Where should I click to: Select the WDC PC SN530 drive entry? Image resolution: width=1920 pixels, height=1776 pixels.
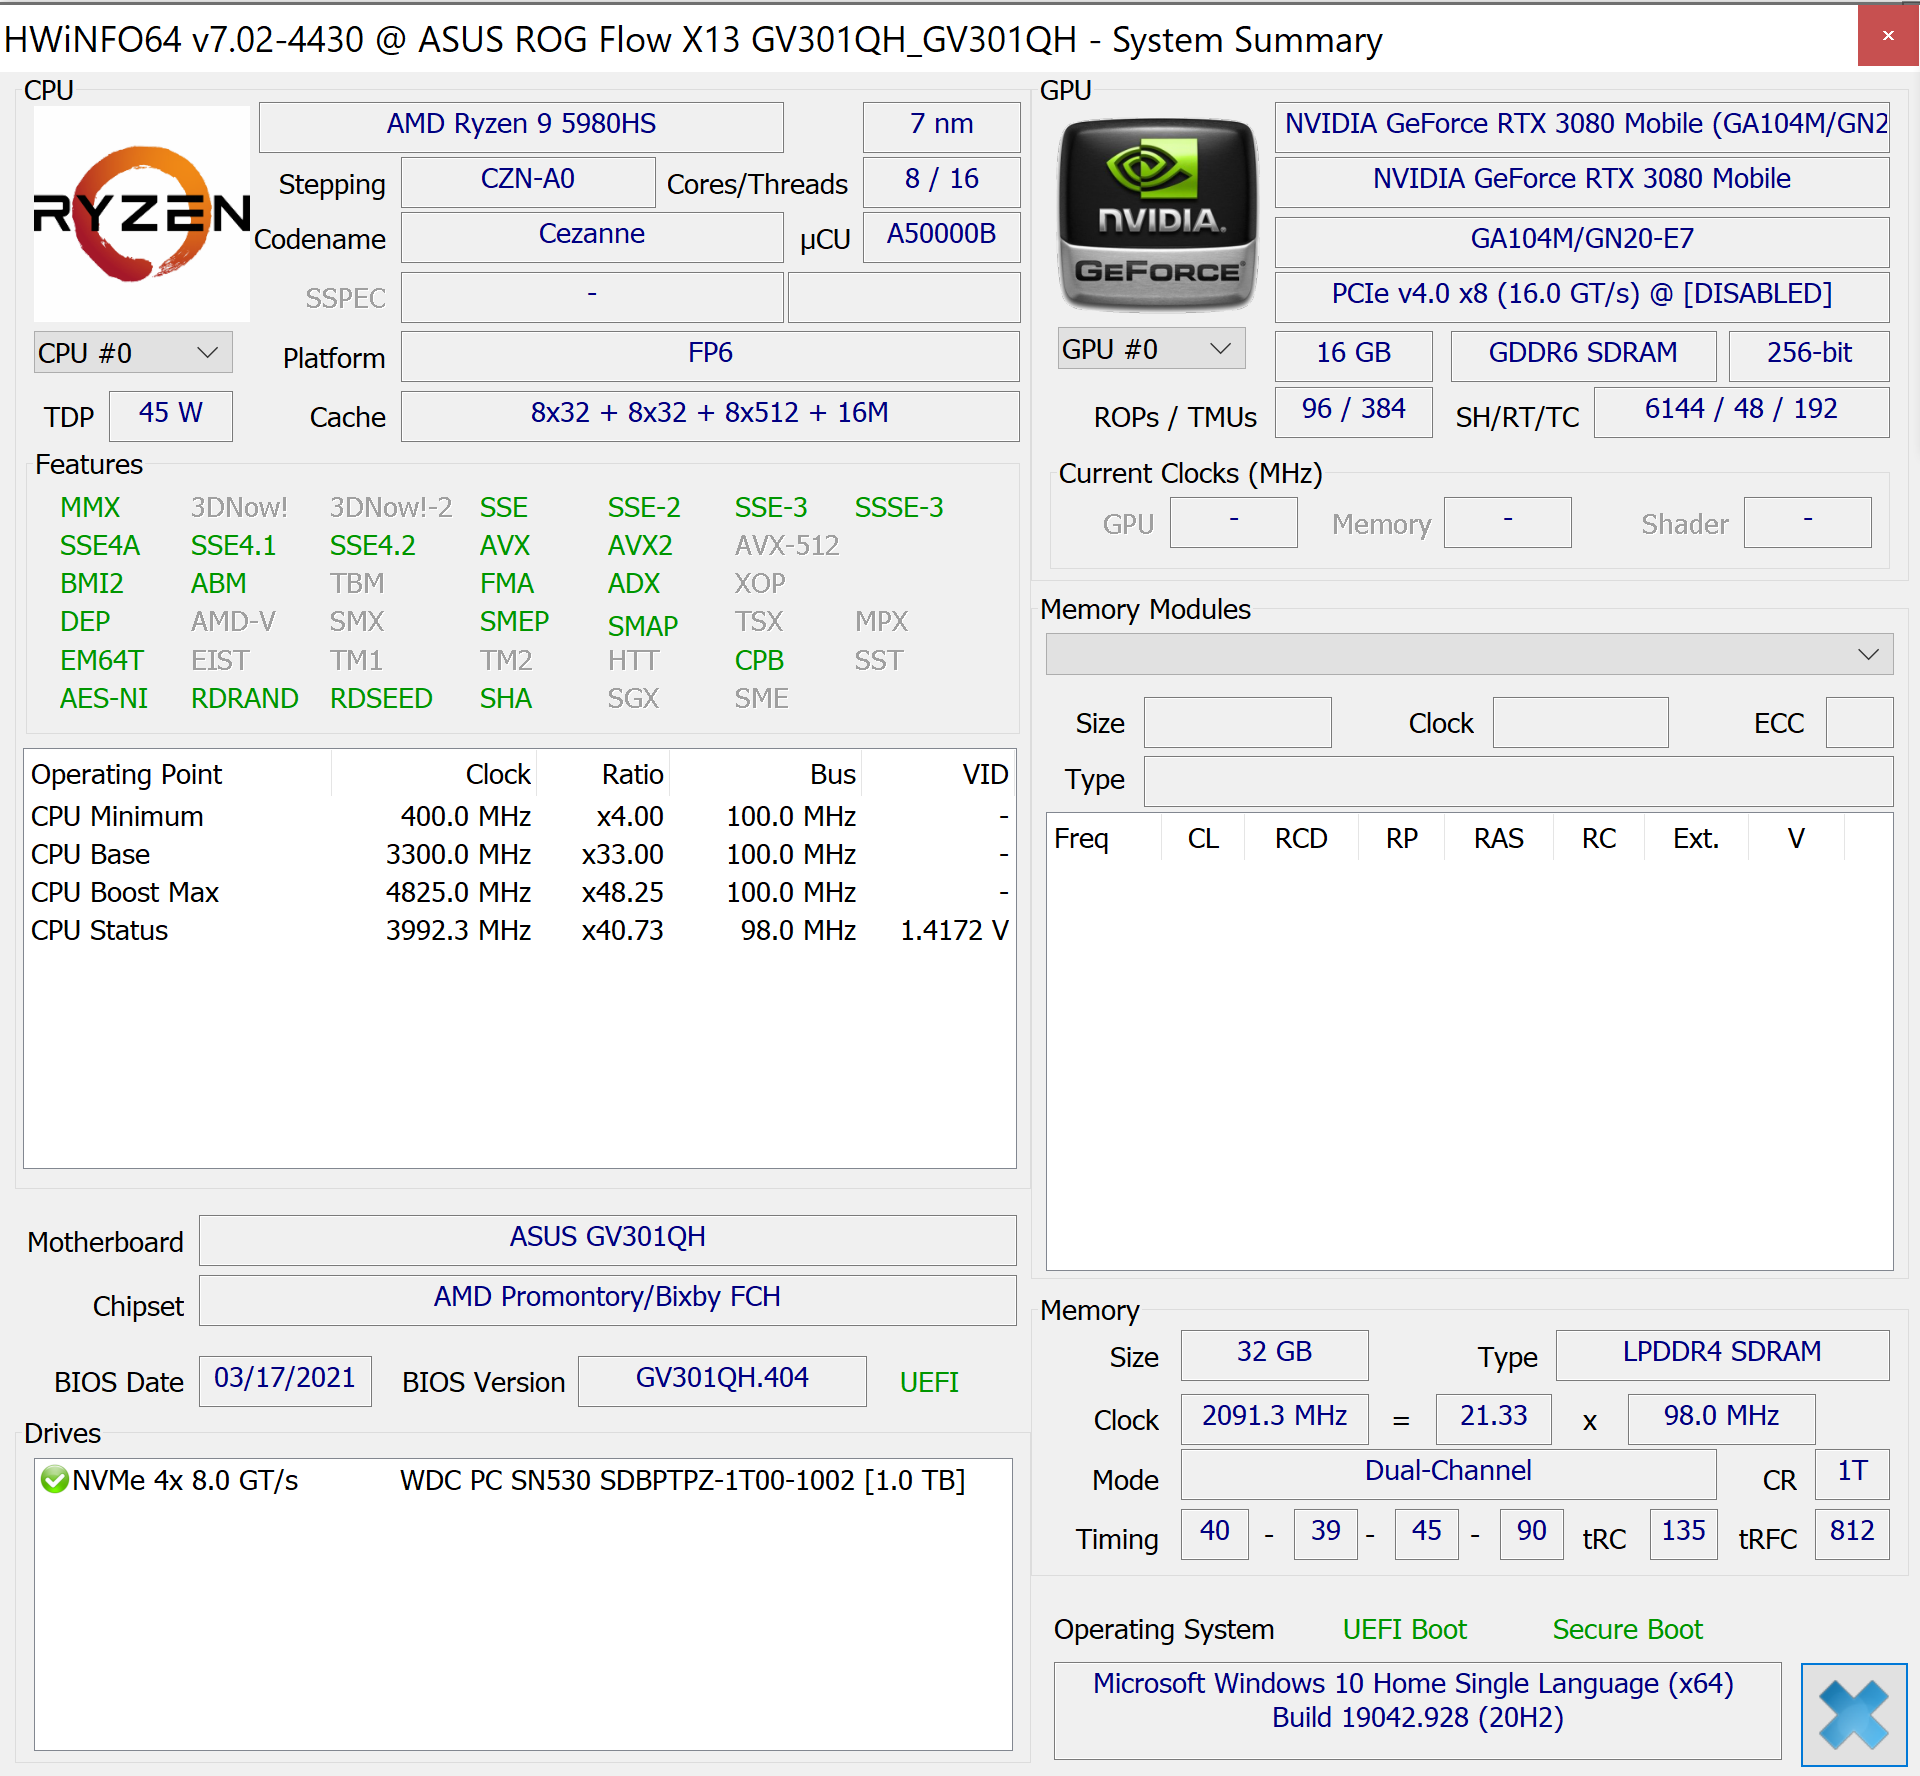click(523, 1480)
